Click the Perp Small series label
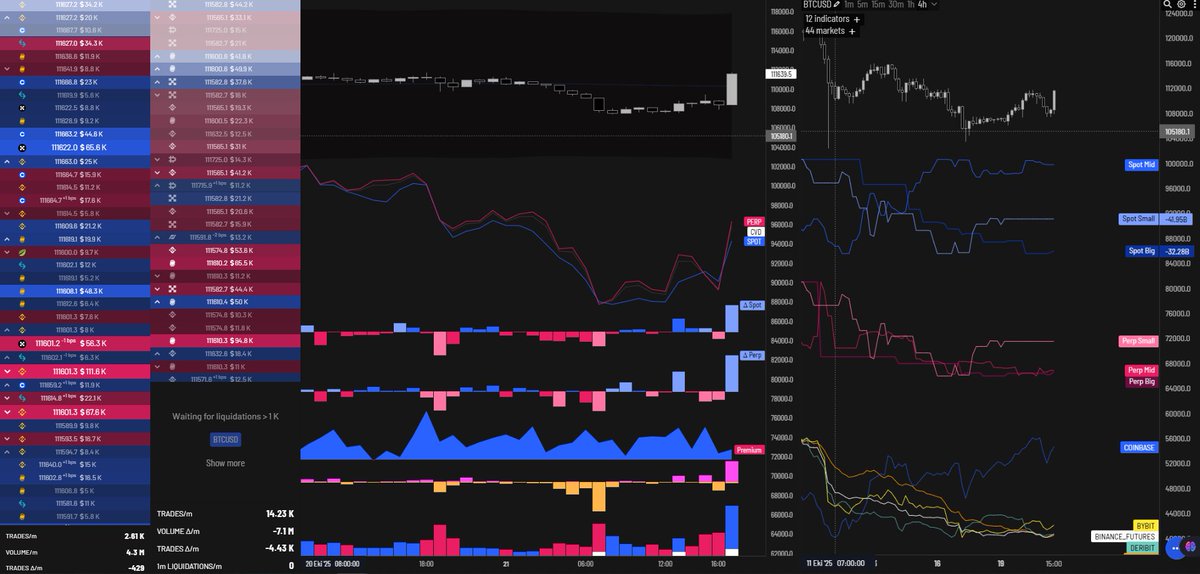 pos(1139,341)
